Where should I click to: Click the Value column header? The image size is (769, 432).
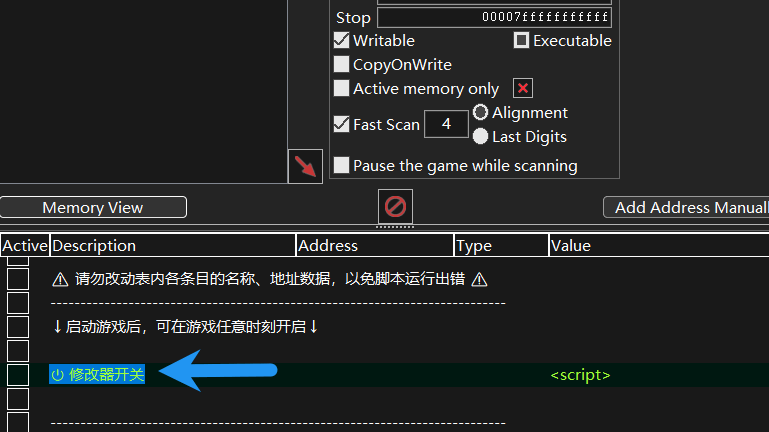point(659,245)
